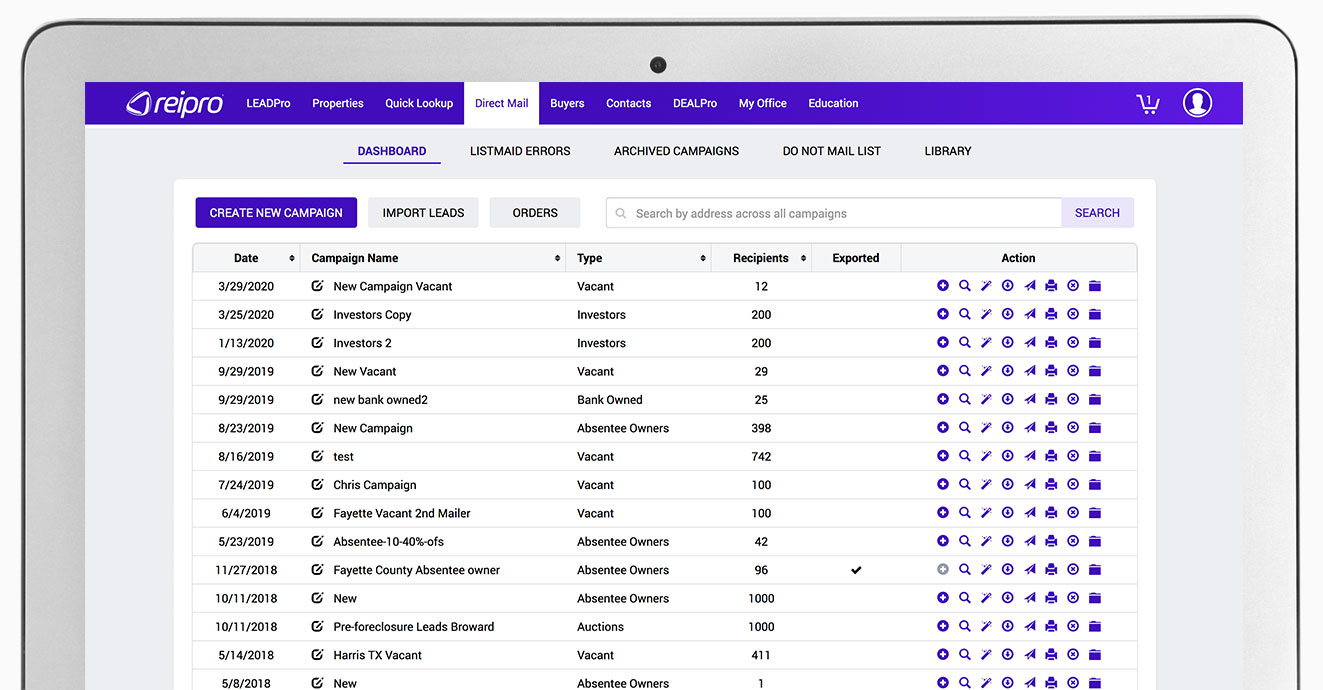
Task: Sort campaigns by Date column arrows
Action: pyautogui.click(x=292, y=258)
